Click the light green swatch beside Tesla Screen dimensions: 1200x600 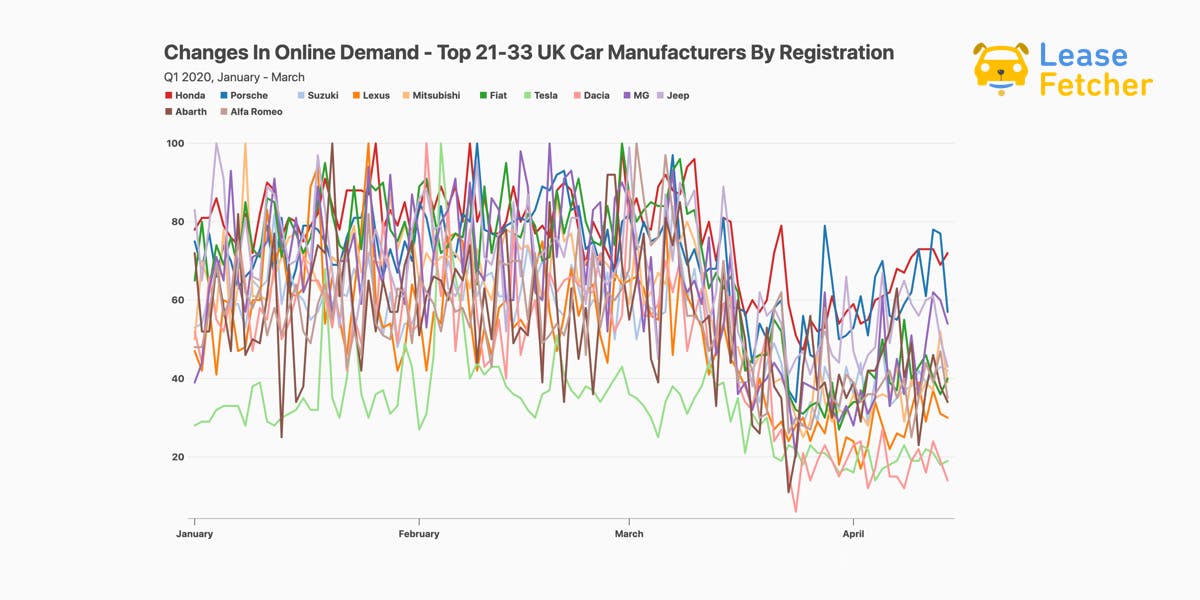(527, 96)
